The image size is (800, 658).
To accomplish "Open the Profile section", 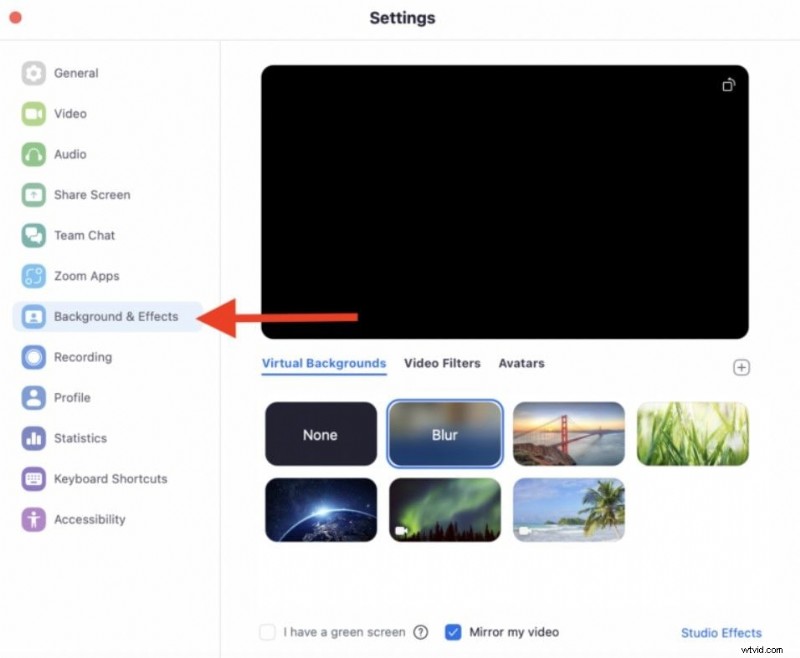I will point(68,398).
